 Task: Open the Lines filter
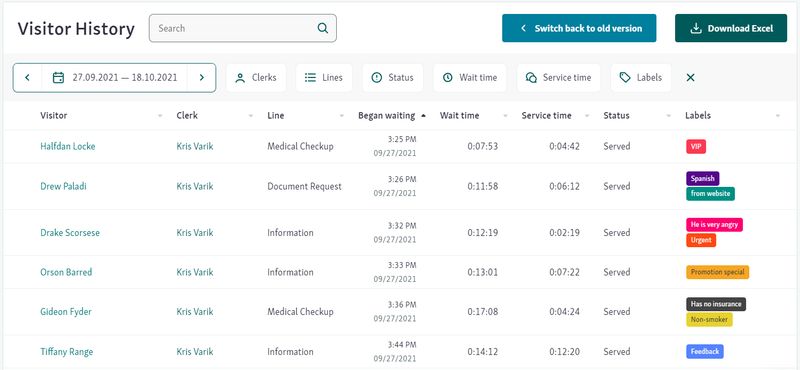[x=323, y=78]
